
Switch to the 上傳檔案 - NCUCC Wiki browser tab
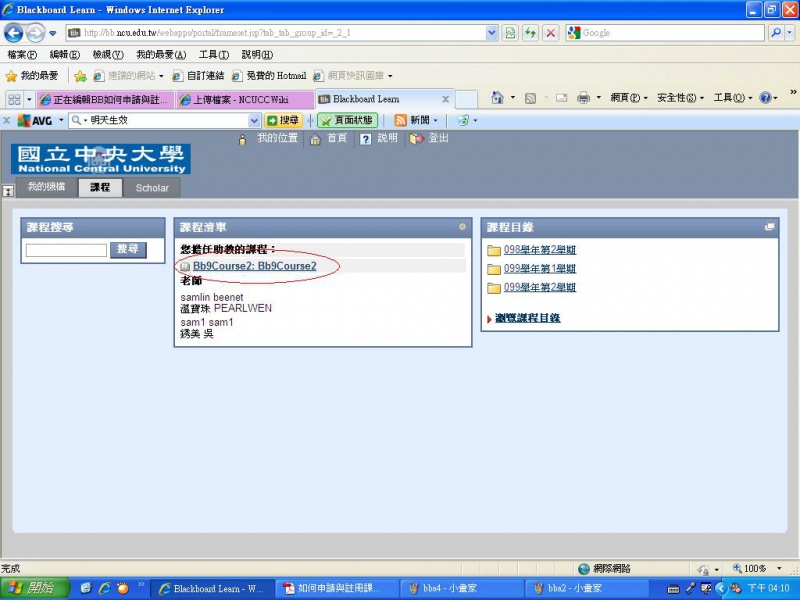(x=243, y=100)
